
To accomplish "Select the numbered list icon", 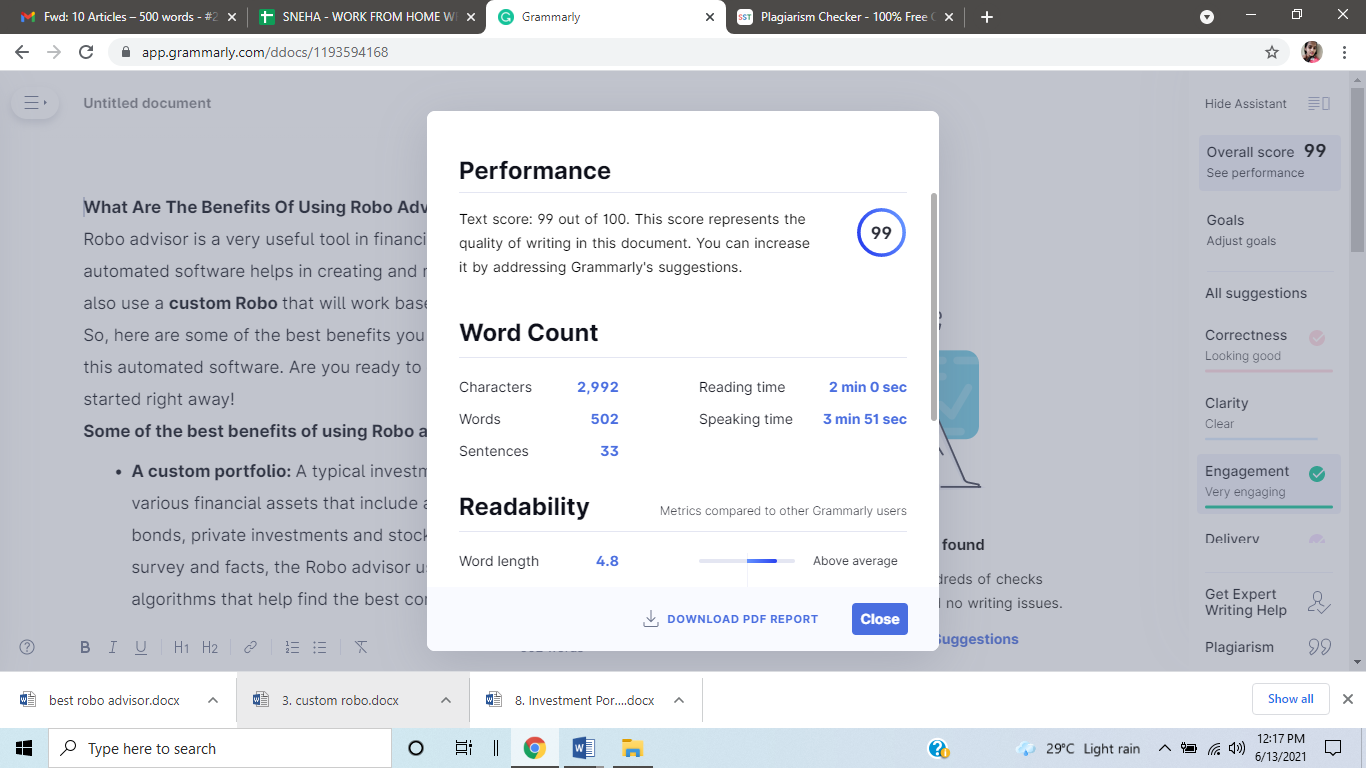I will (292, 647).
